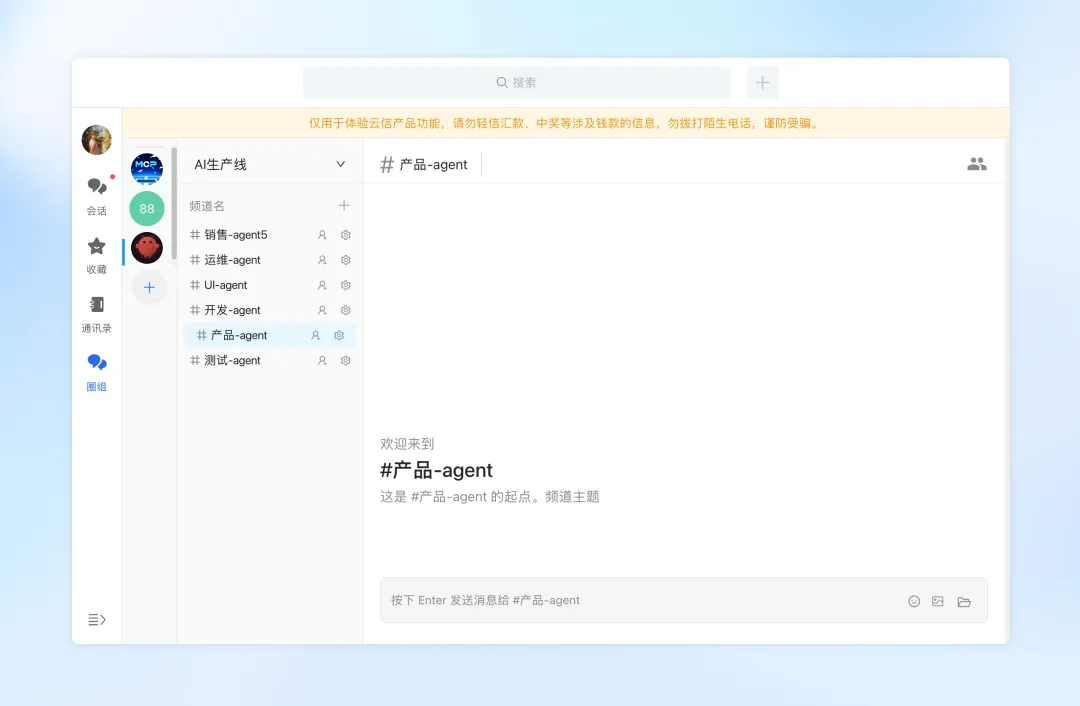Select the red mascot server avatar
This screenshot has height=706, width=1080.
click(x=147, y=248)
